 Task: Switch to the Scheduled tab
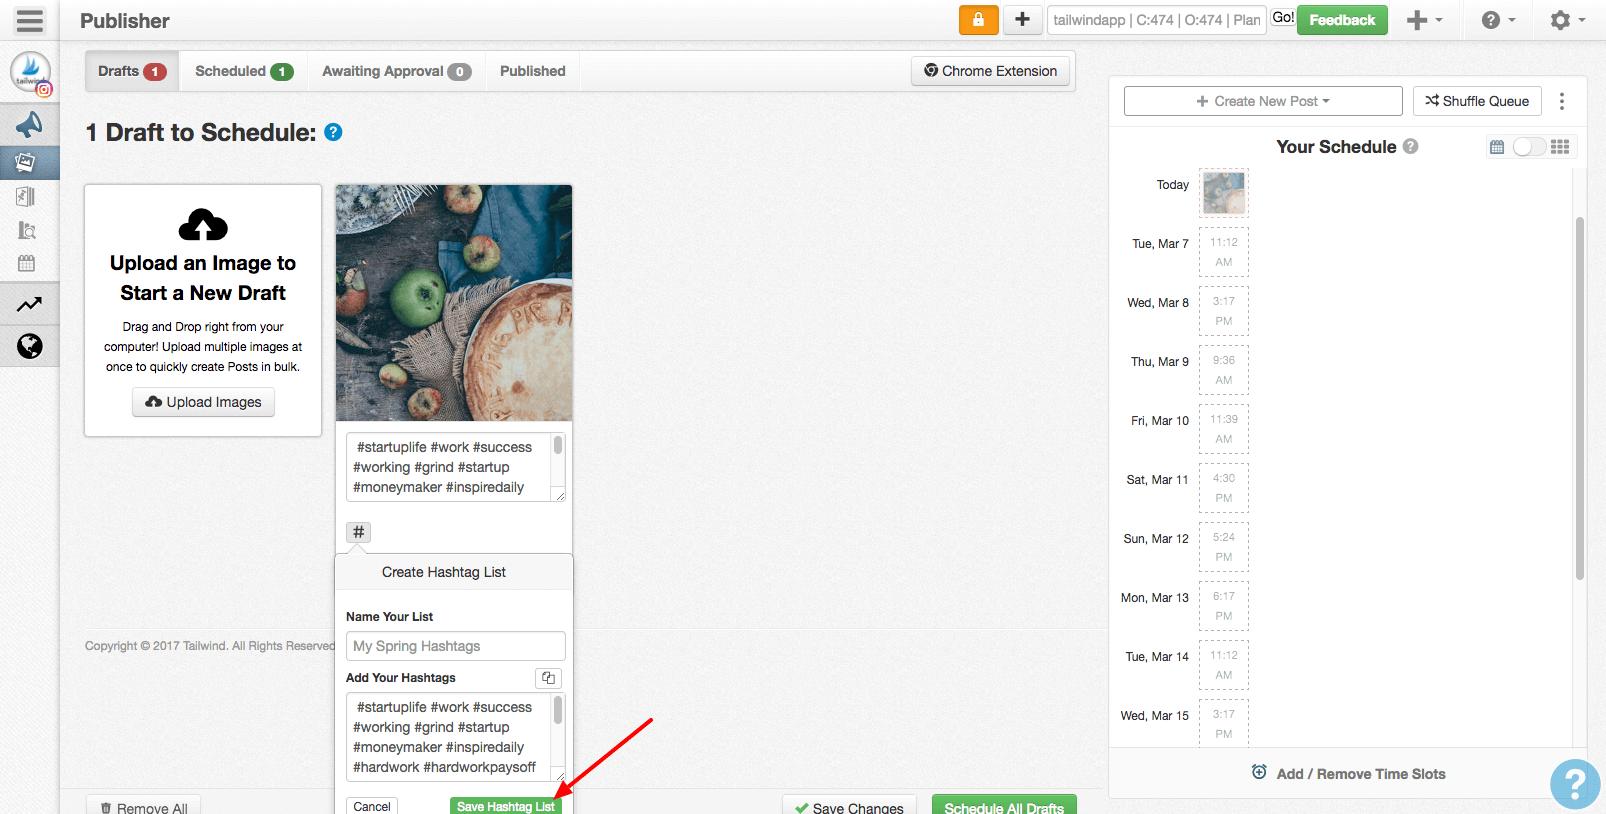tap(243, 71)
